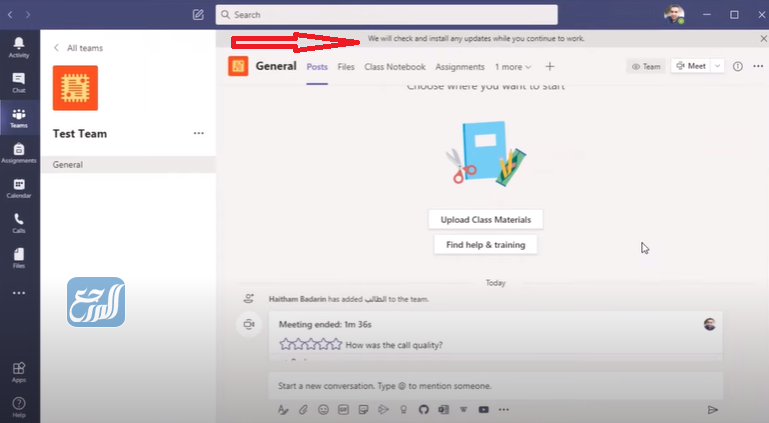Switch to the Files tab
The height and width of the screenshot is (423, 769).
(x=346, y=67)
